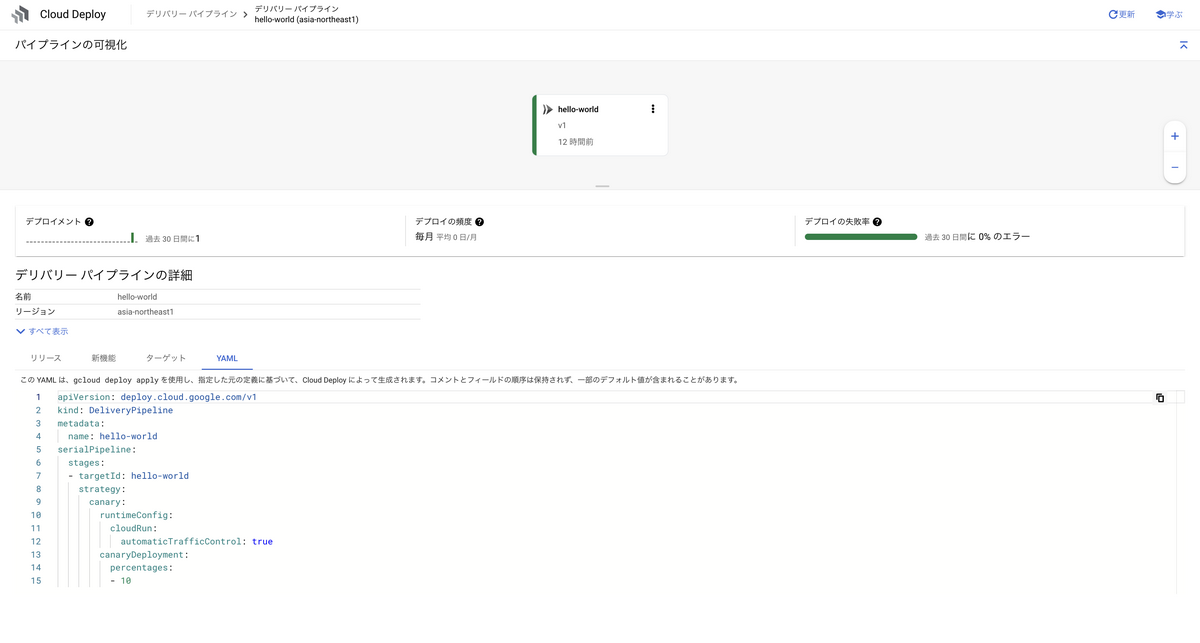This screenshot has height=643, width=1200.
Task: Click the Cloud Deploy title text
Action: [73, 15]
